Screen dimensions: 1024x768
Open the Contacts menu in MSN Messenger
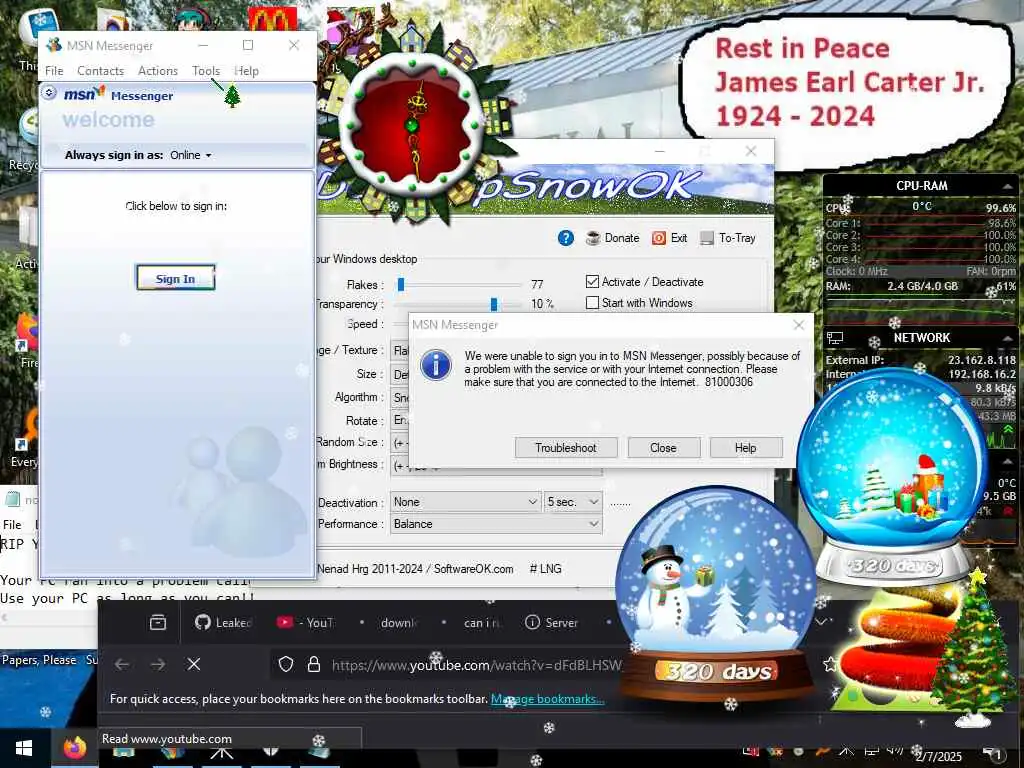click(101, 71)
